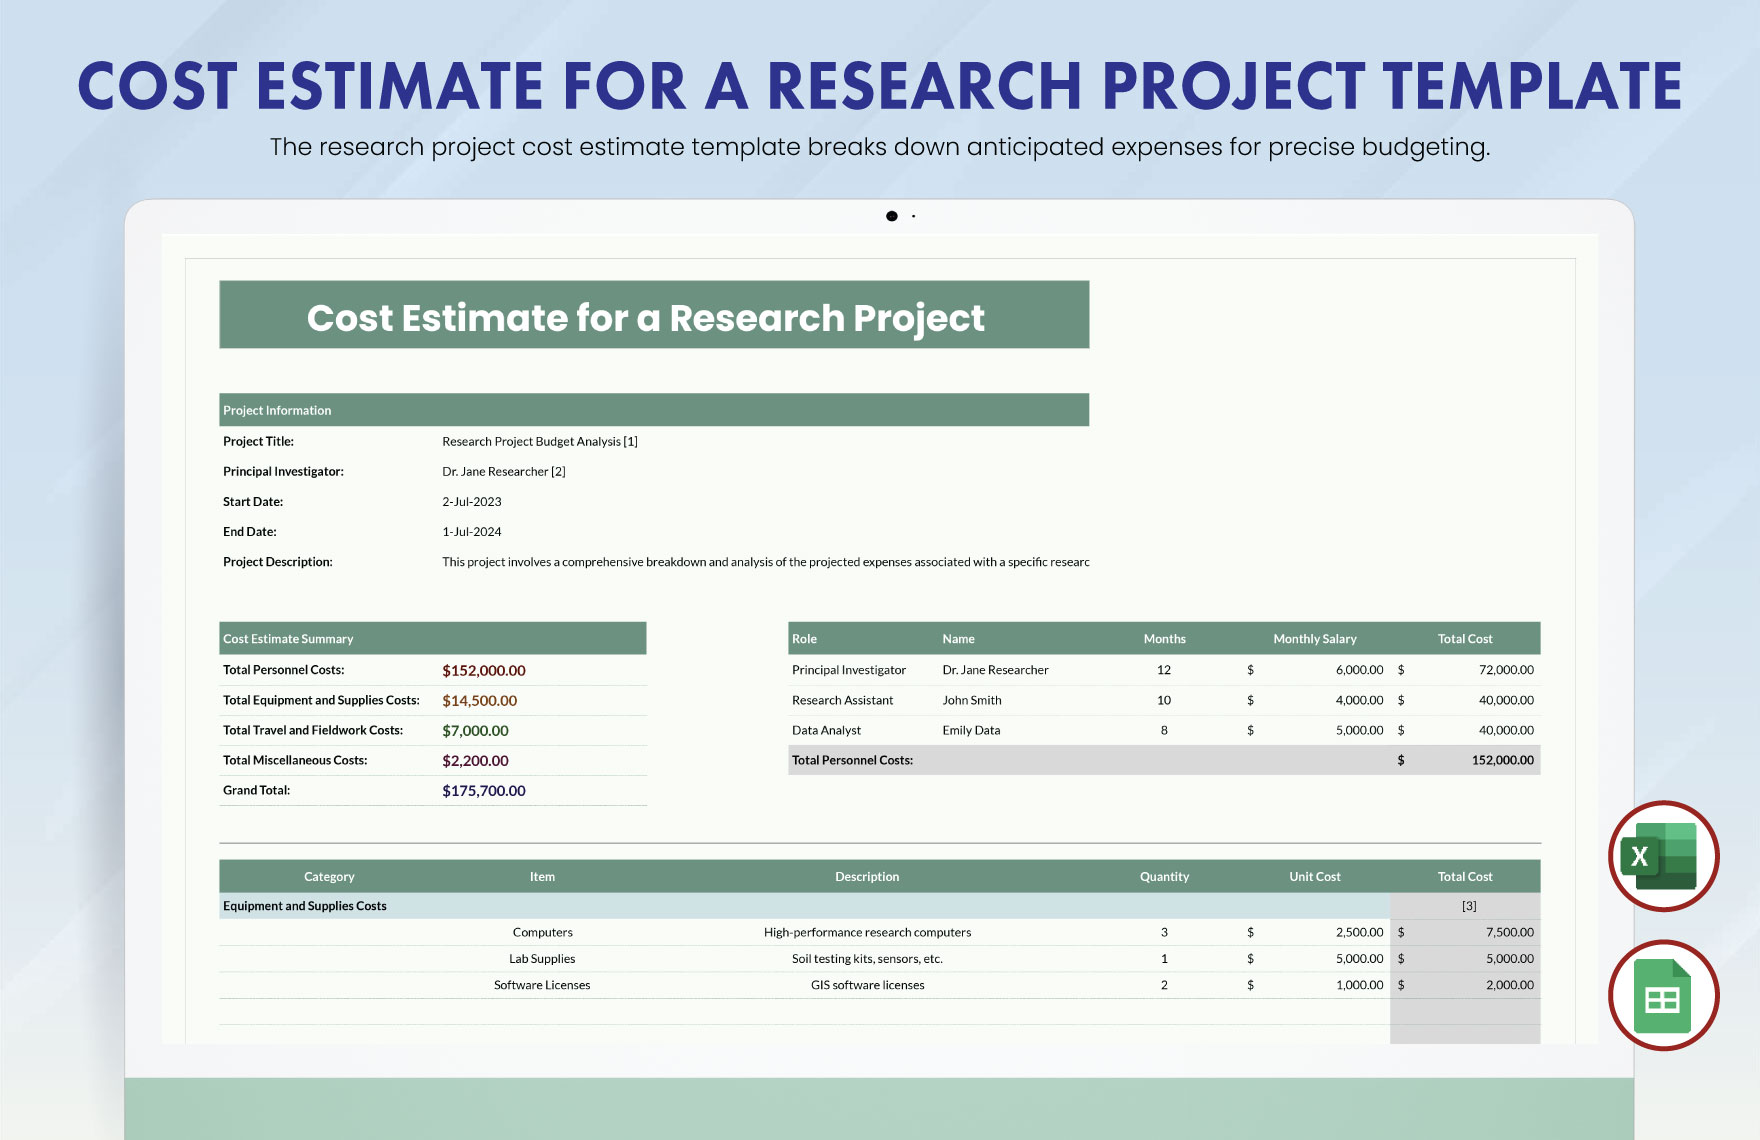The image size is (1760, 1140).
Task: Click the 'Project Title:' label
Action: [258, 441]
